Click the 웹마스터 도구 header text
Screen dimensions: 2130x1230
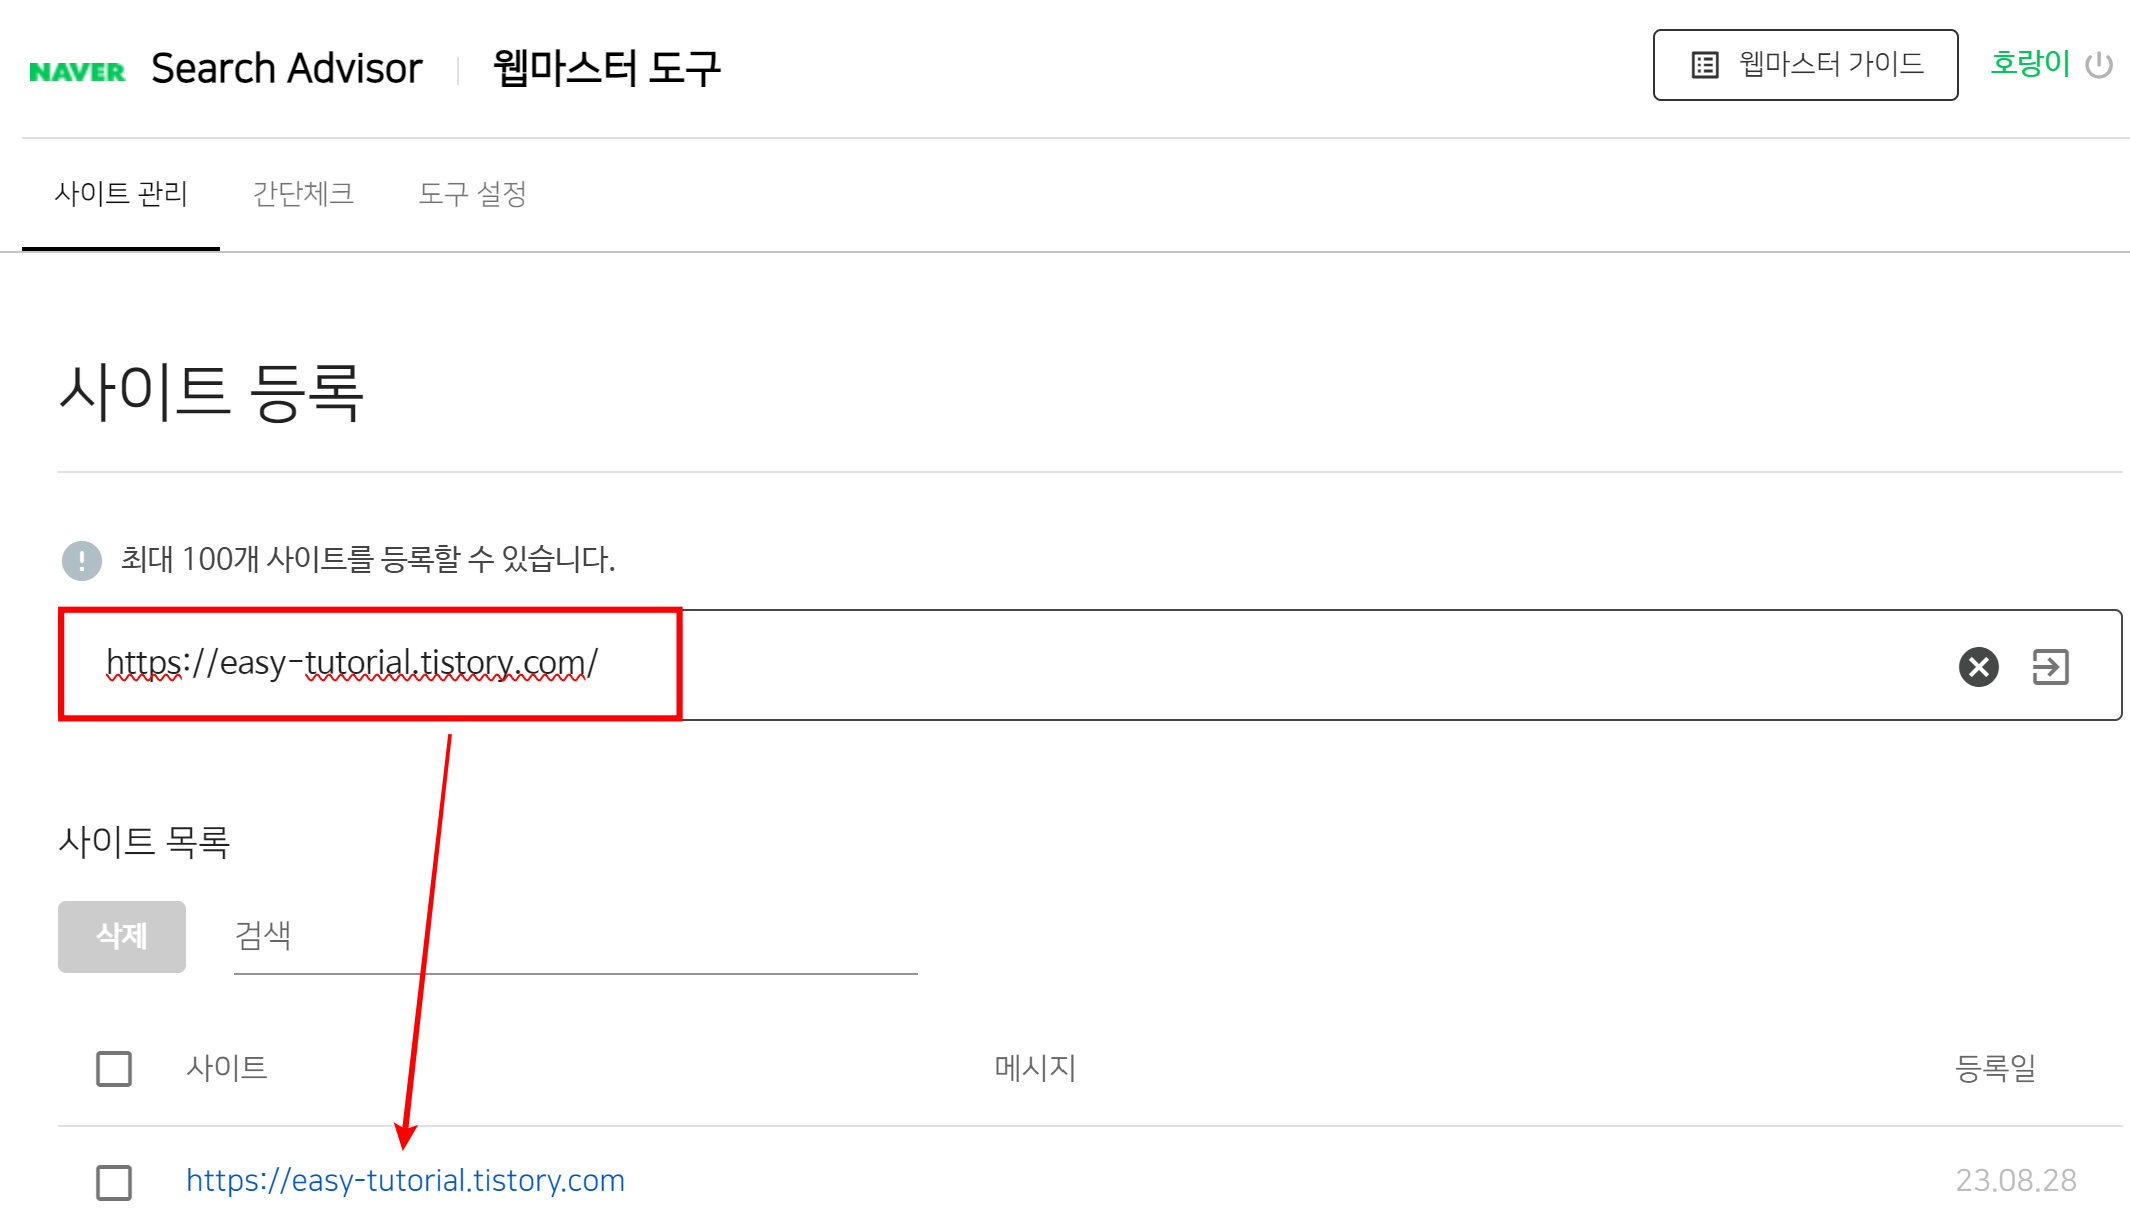click(604, 67)
